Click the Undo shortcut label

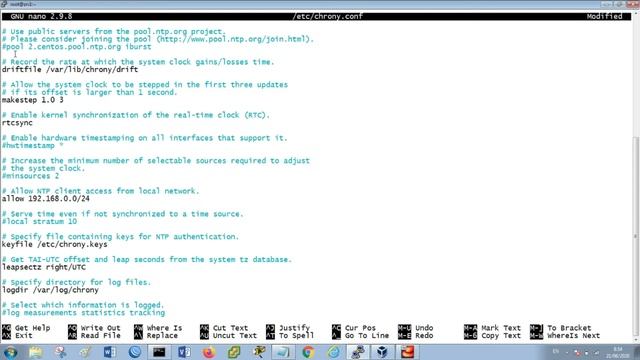click(x=424, y=328)
